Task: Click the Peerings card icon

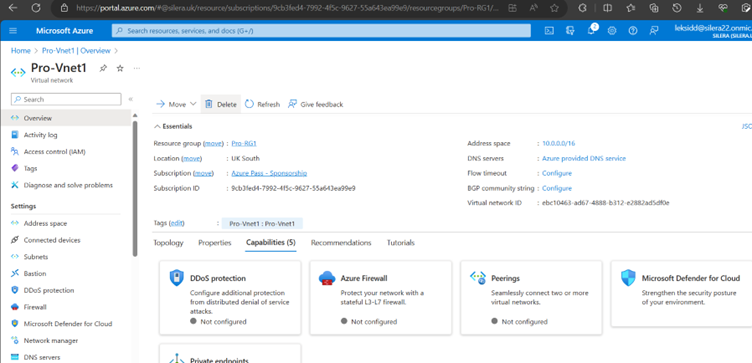Action: coord(478,278)
